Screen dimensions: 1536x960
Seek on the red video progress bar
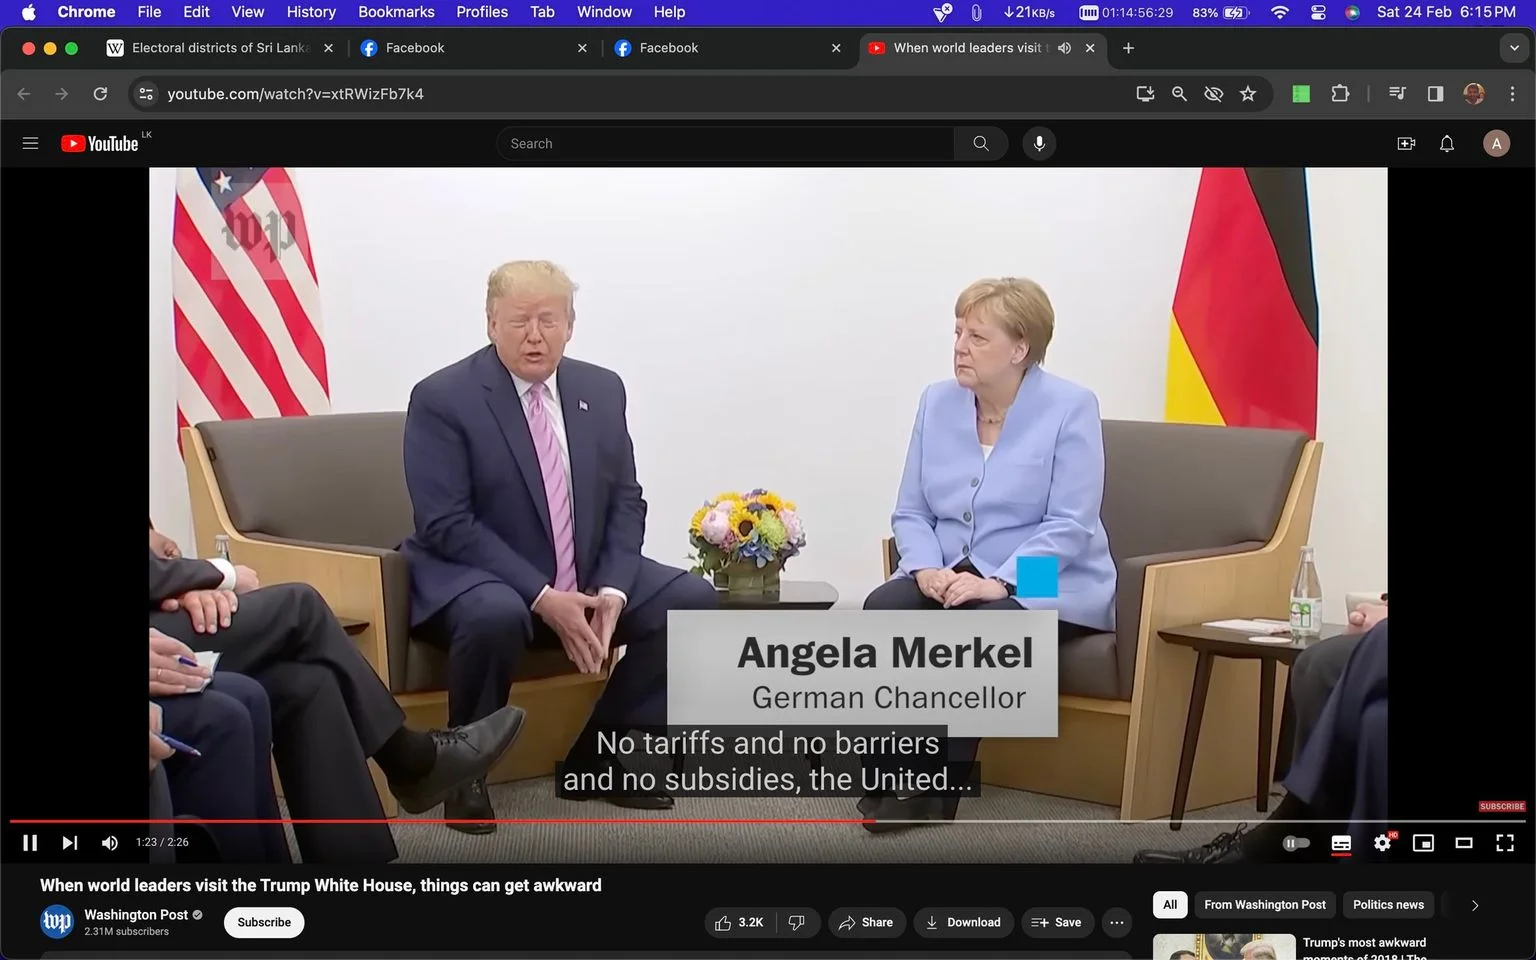(x=768, y=821)
